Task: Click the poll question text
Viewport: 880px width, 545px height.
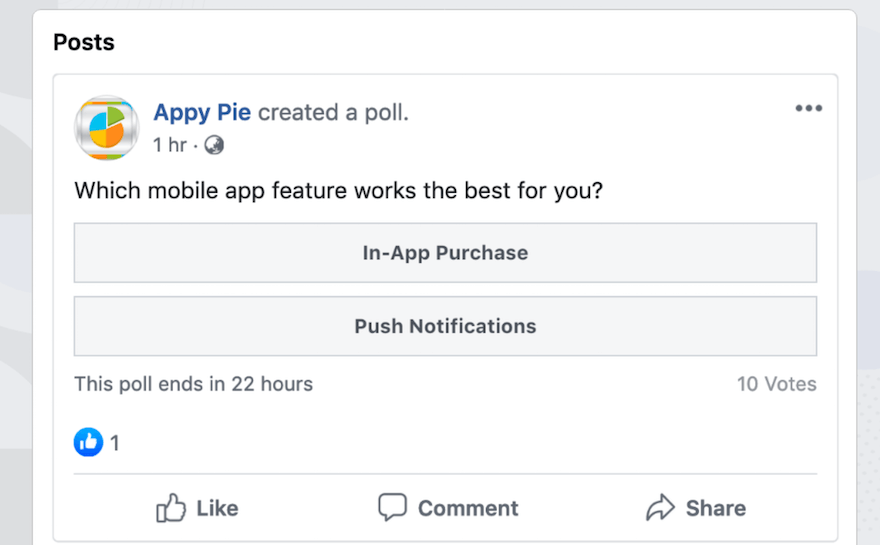Action: [338, 191]
